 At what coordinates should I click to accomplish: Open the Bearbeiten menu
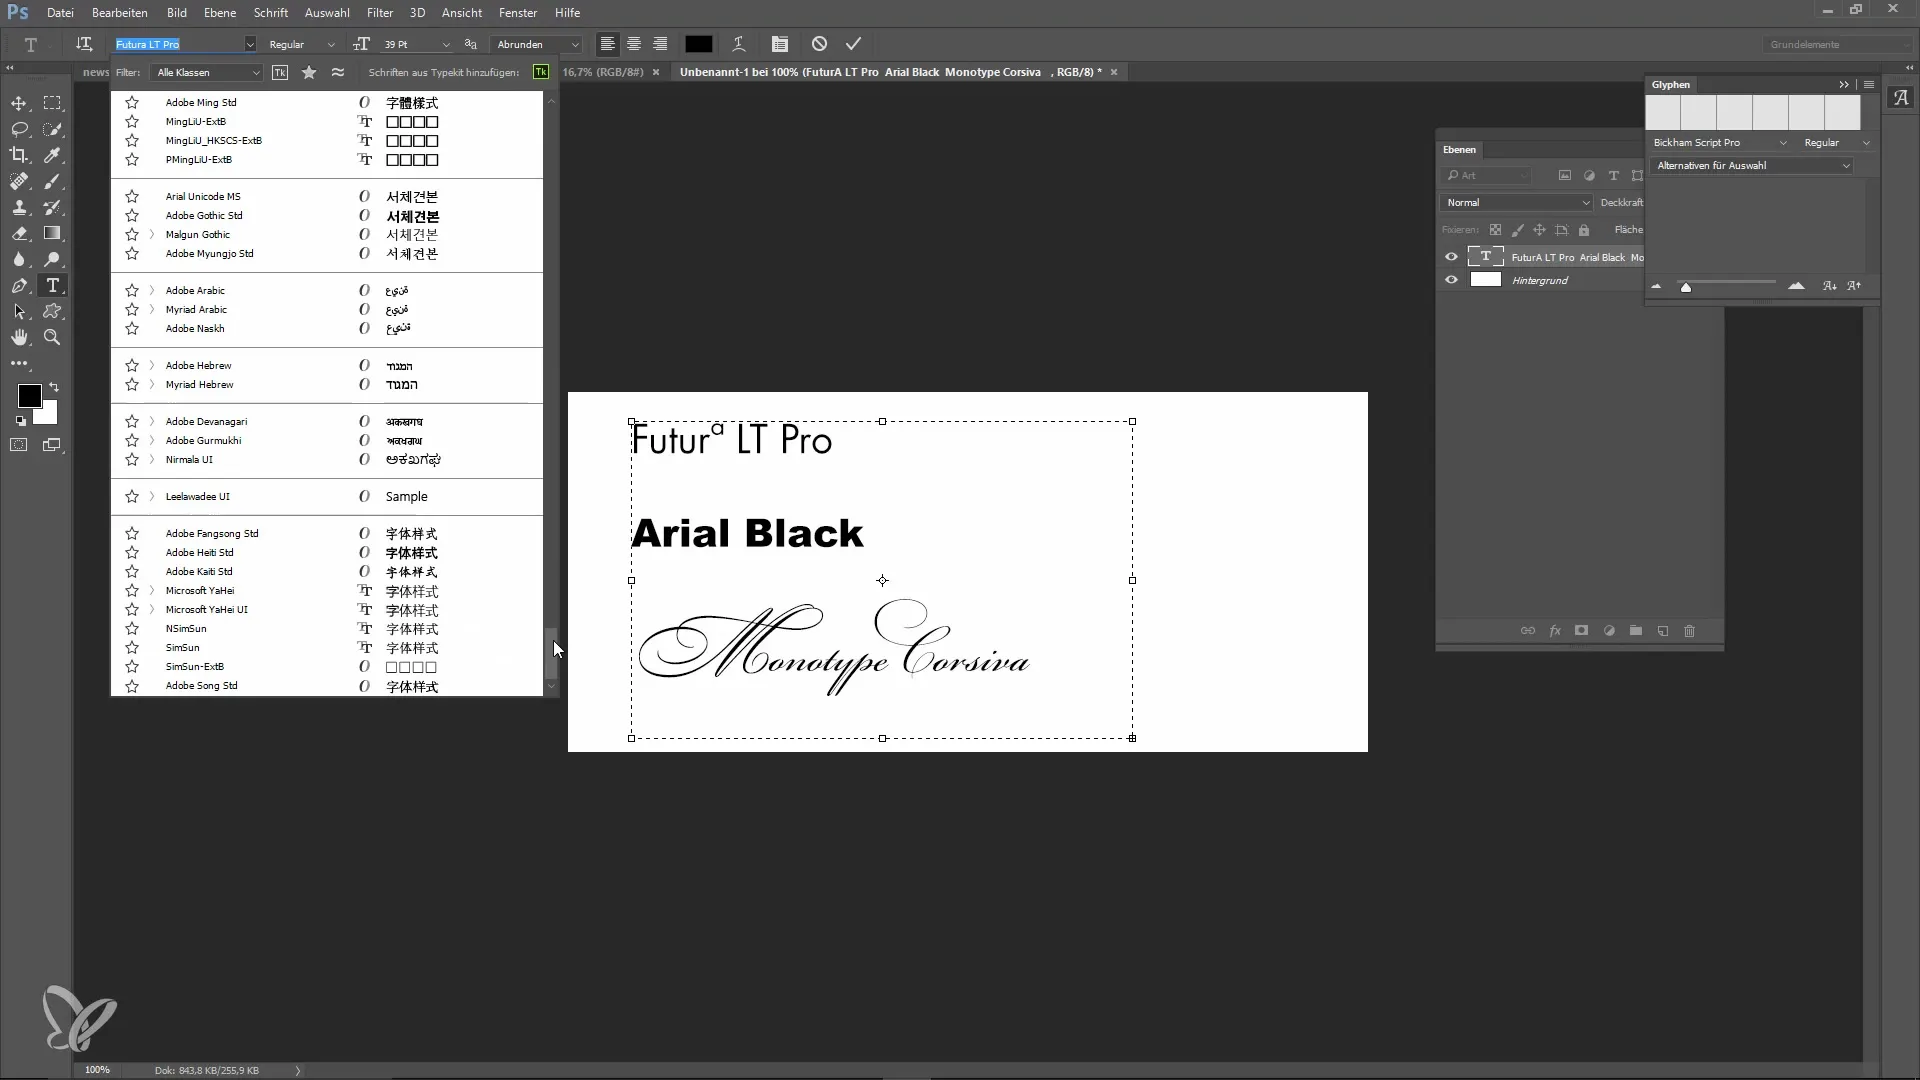point(120,13)
